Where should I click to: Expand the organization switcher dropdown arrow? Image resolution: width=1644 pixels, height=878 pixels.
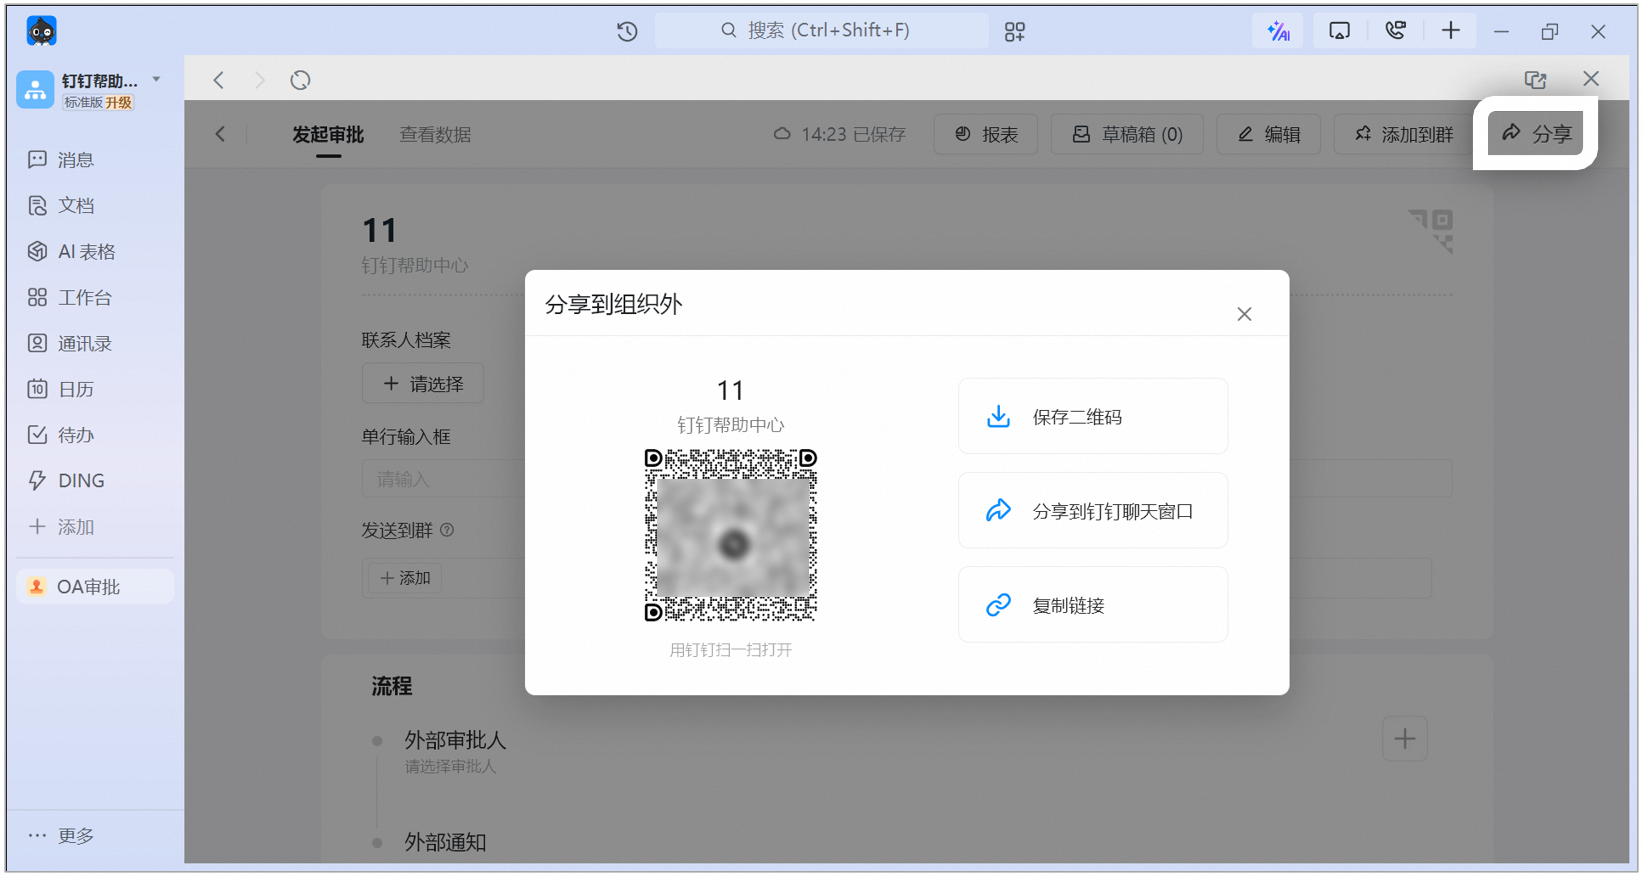point(157,79)
